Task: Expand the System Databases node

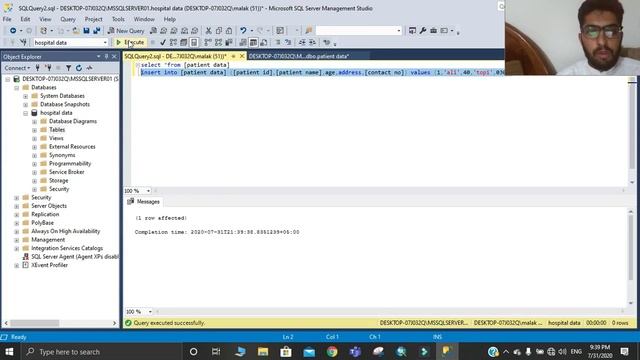Action: [25, 96]
